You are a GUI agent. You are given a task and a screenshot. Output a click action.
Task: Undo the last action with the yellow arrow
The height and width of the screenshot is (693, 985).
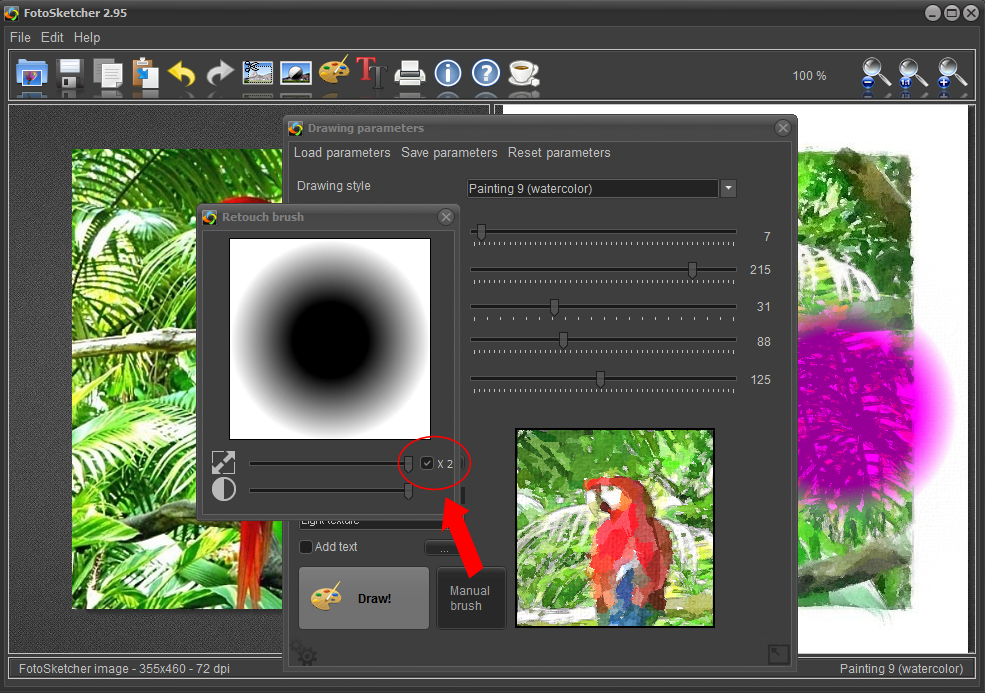point(182,74)
